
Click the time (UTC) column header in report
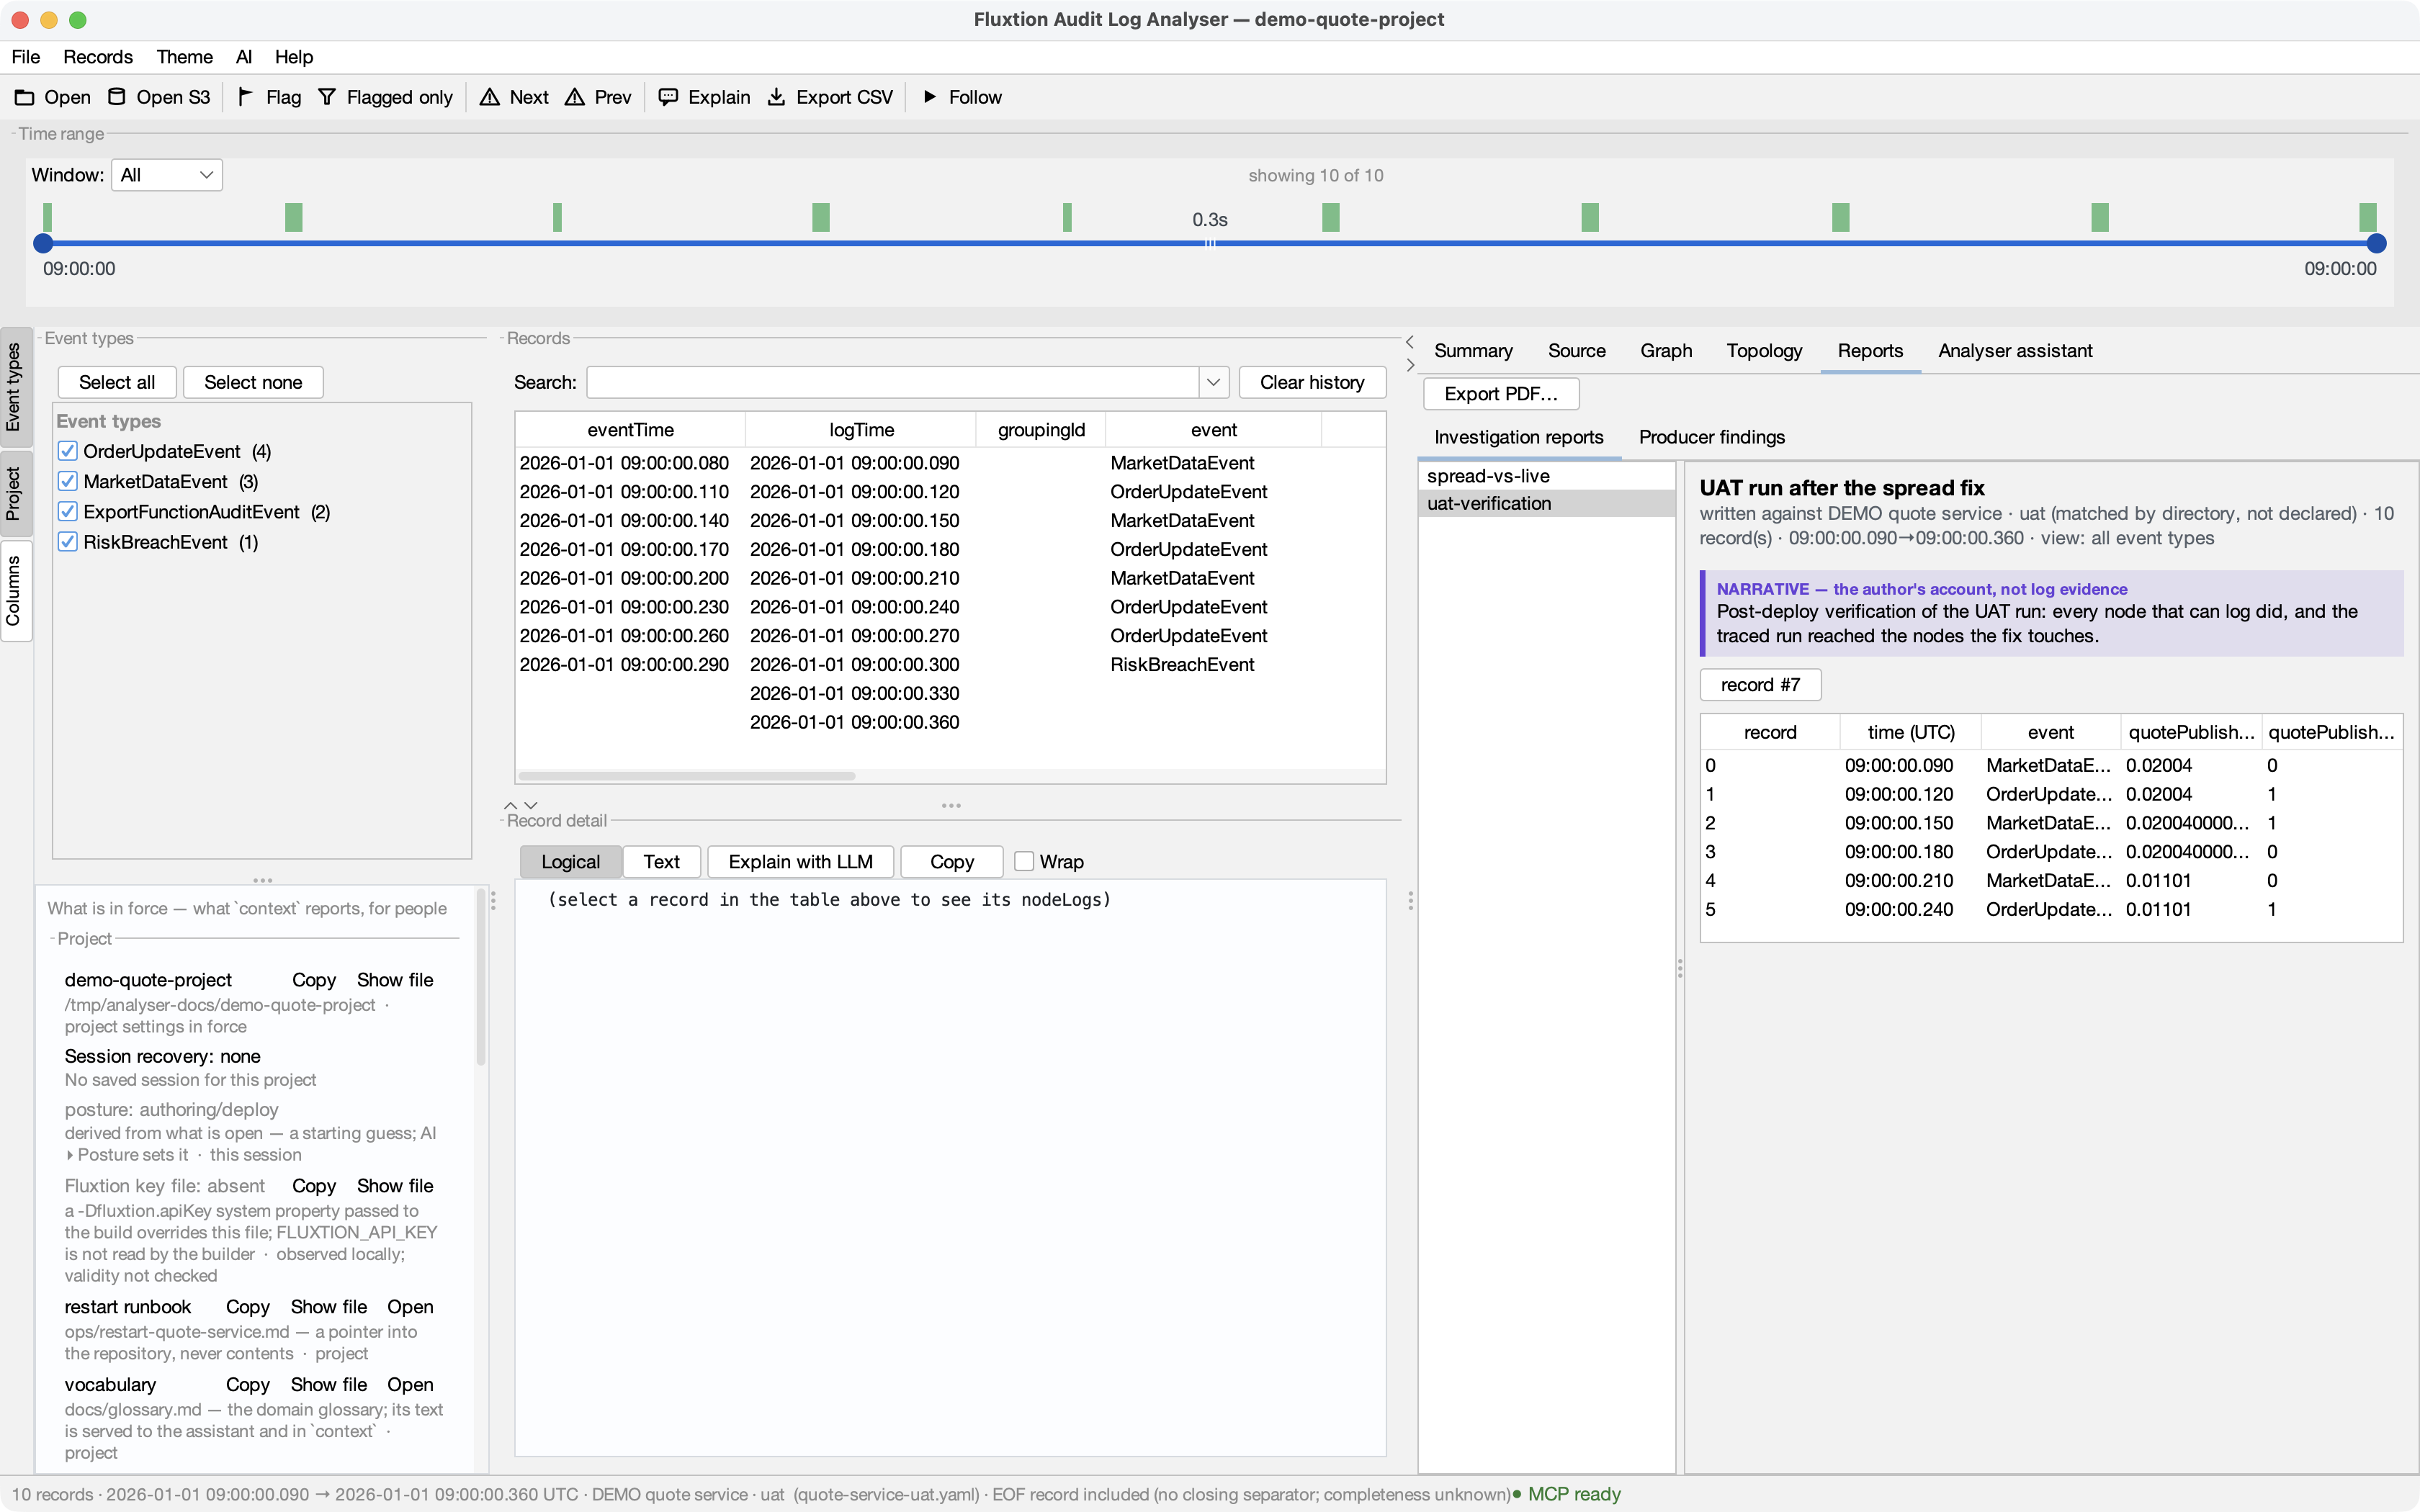(1911, 732)
